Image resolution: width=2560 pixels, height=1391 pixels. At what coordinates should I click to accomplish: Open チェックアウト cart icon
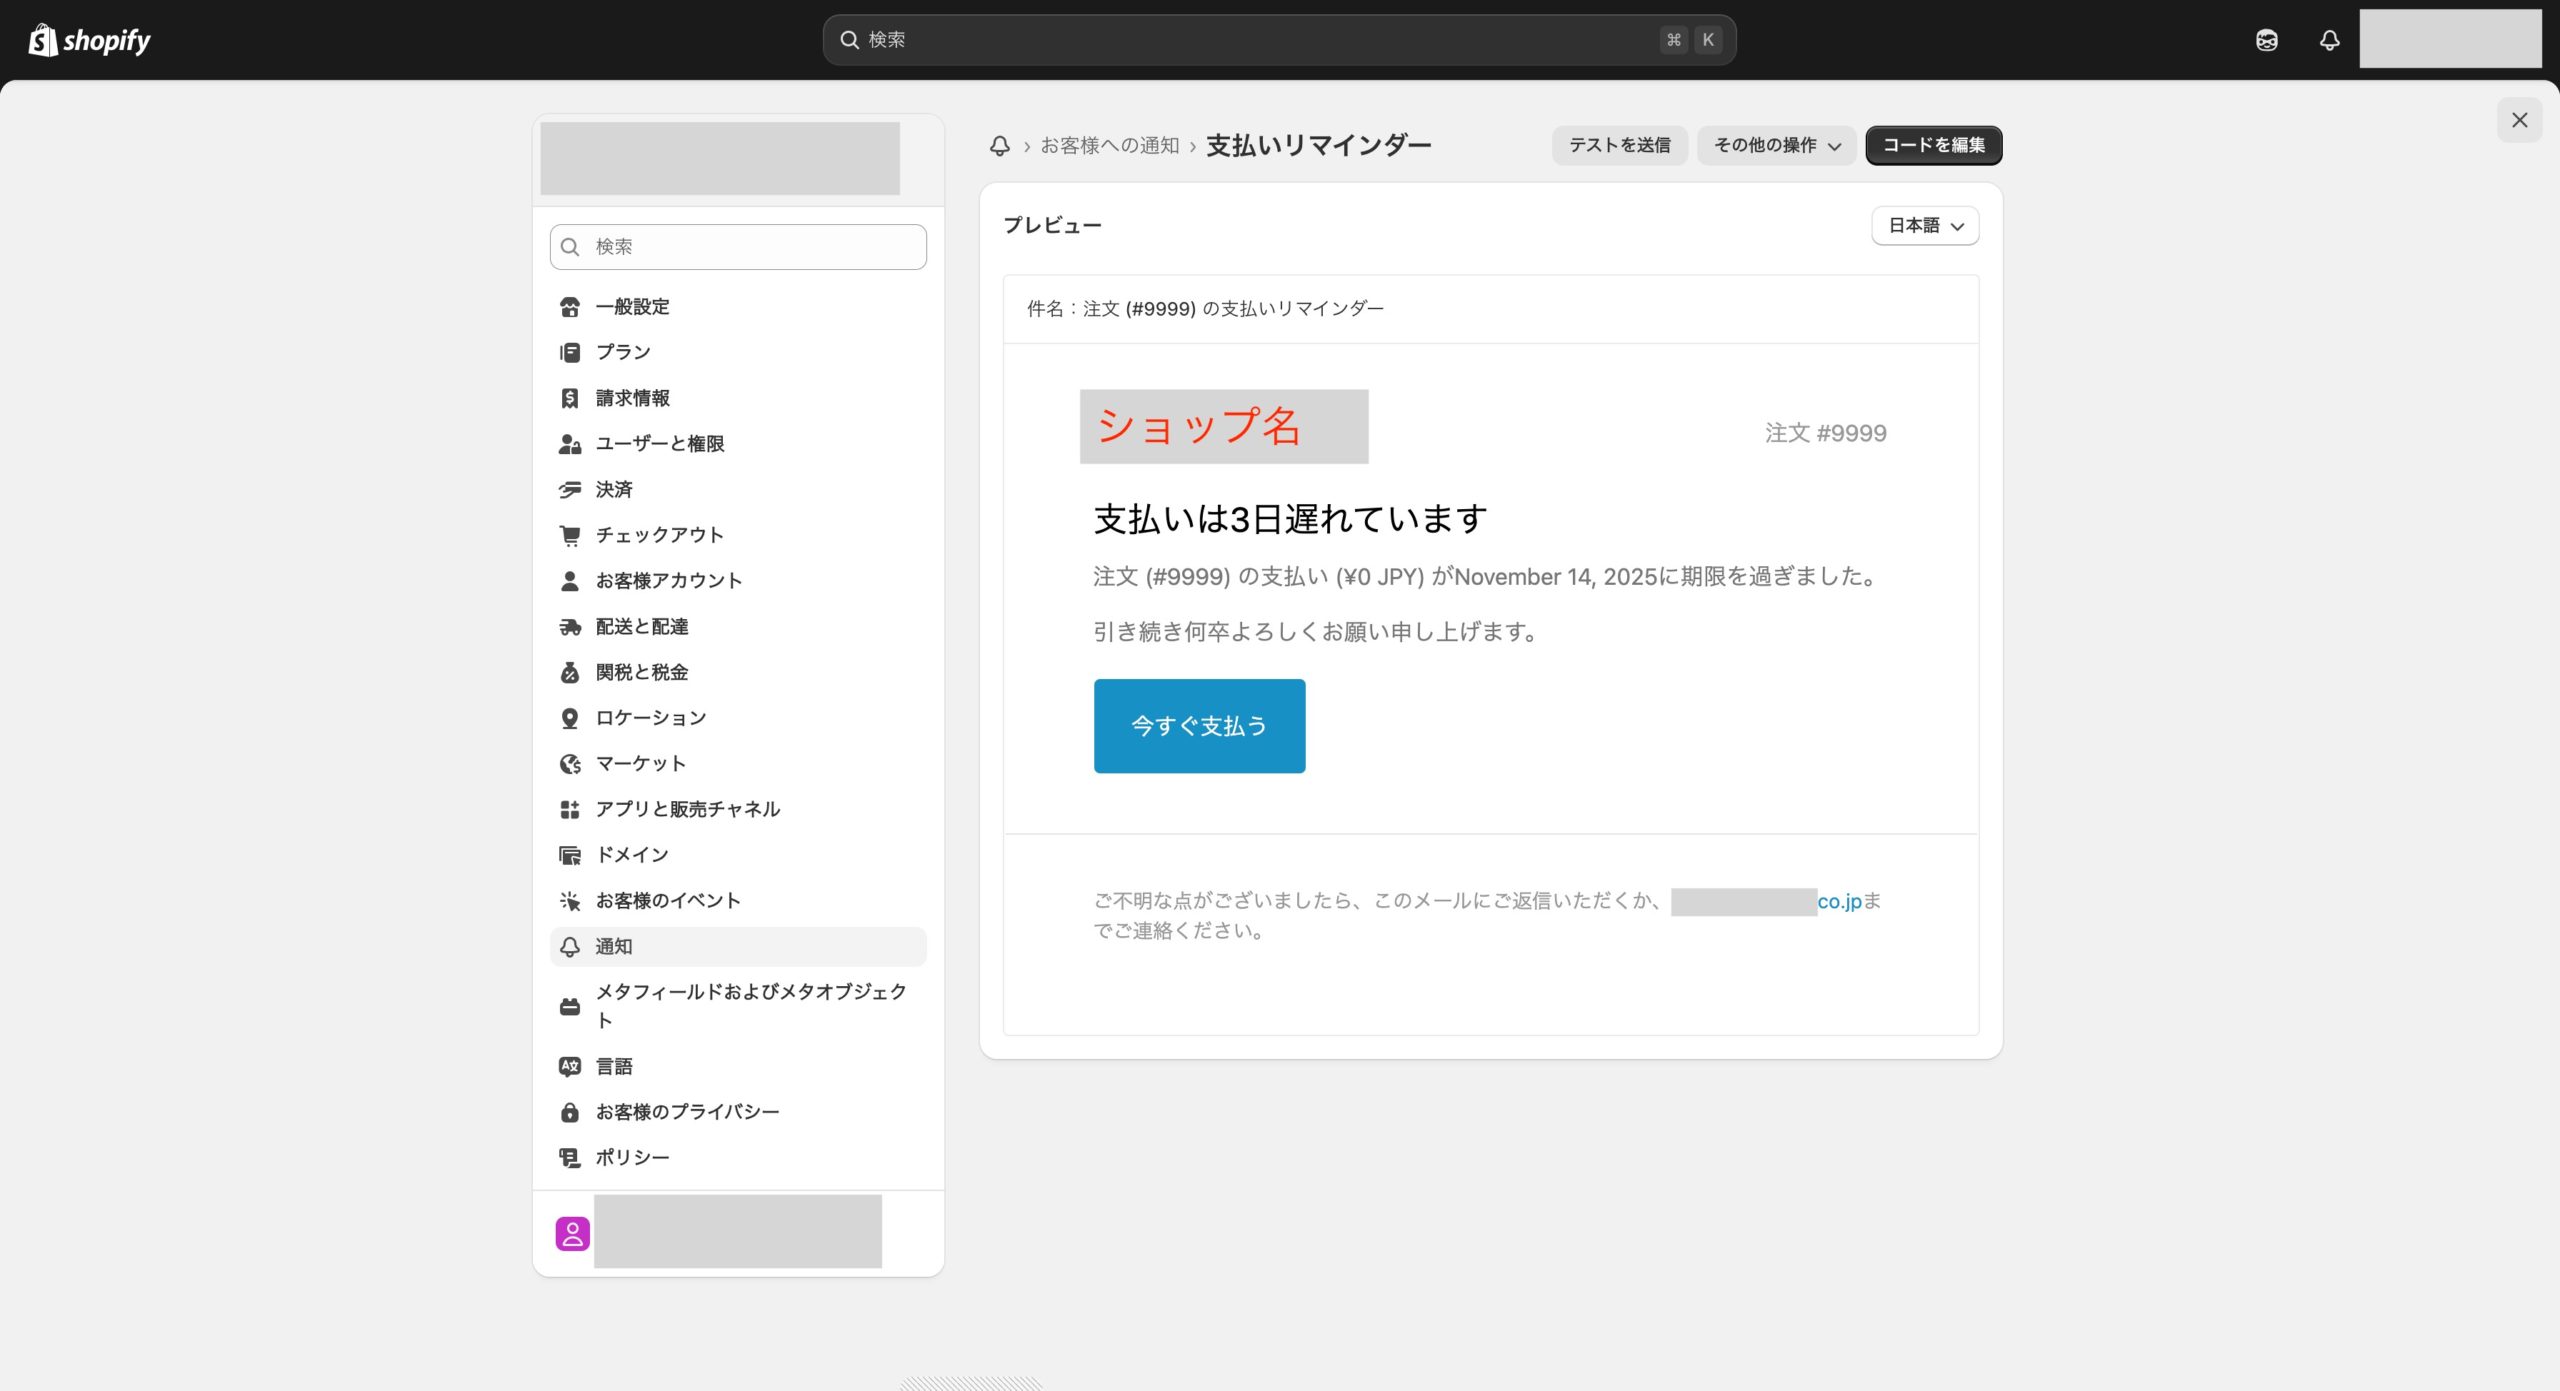[x=570, y=535]
